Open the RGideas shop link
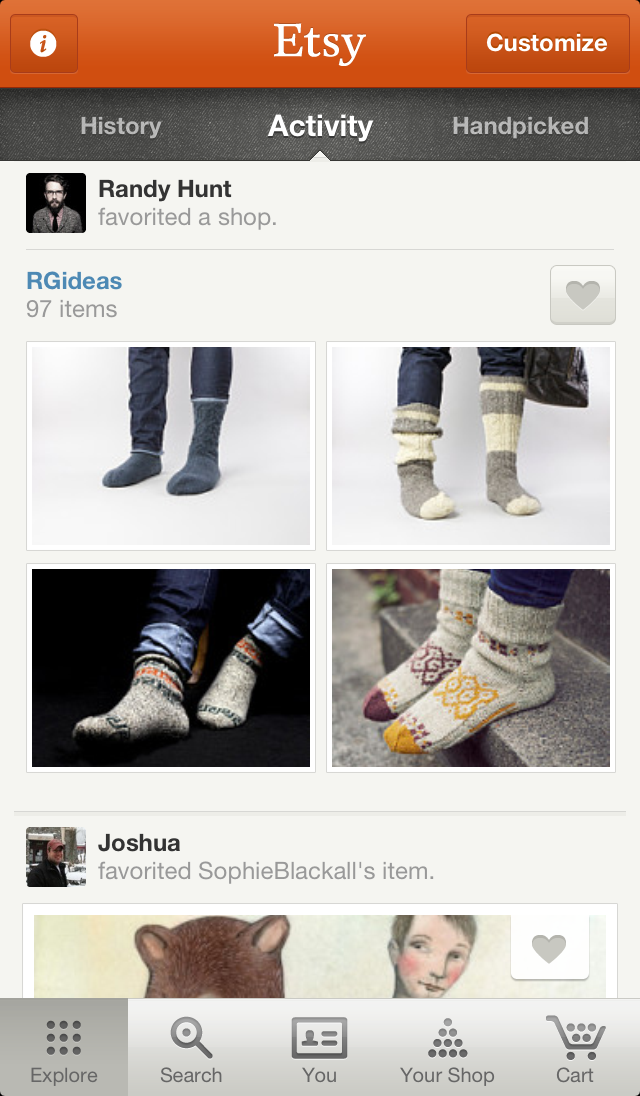This screenshot has width=640, height=1096. point(74,281)
